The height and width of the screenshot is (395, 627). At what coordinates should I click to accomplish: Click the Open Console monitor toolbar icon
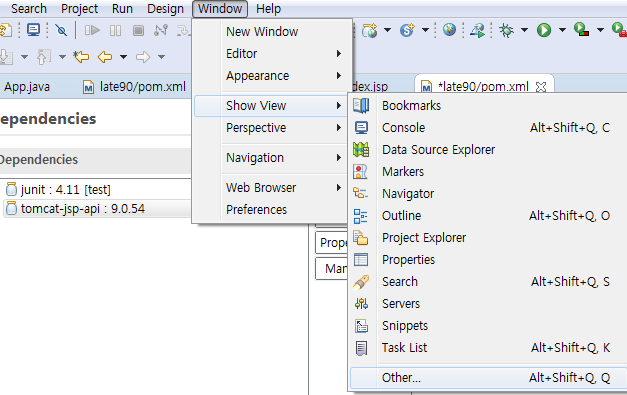pos(33,30)
